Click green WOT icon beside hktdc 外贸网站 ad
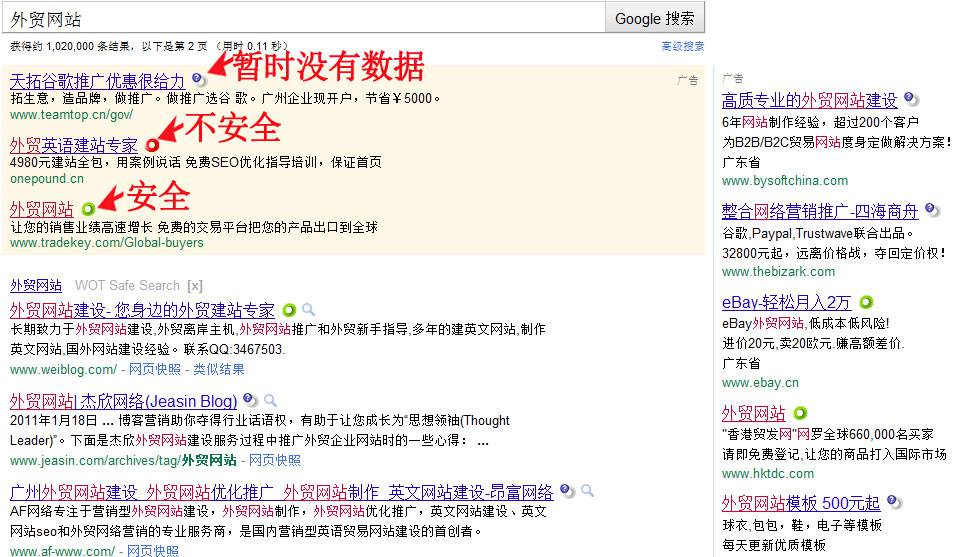The image size is (959, 557). click(x=800, y=413)
